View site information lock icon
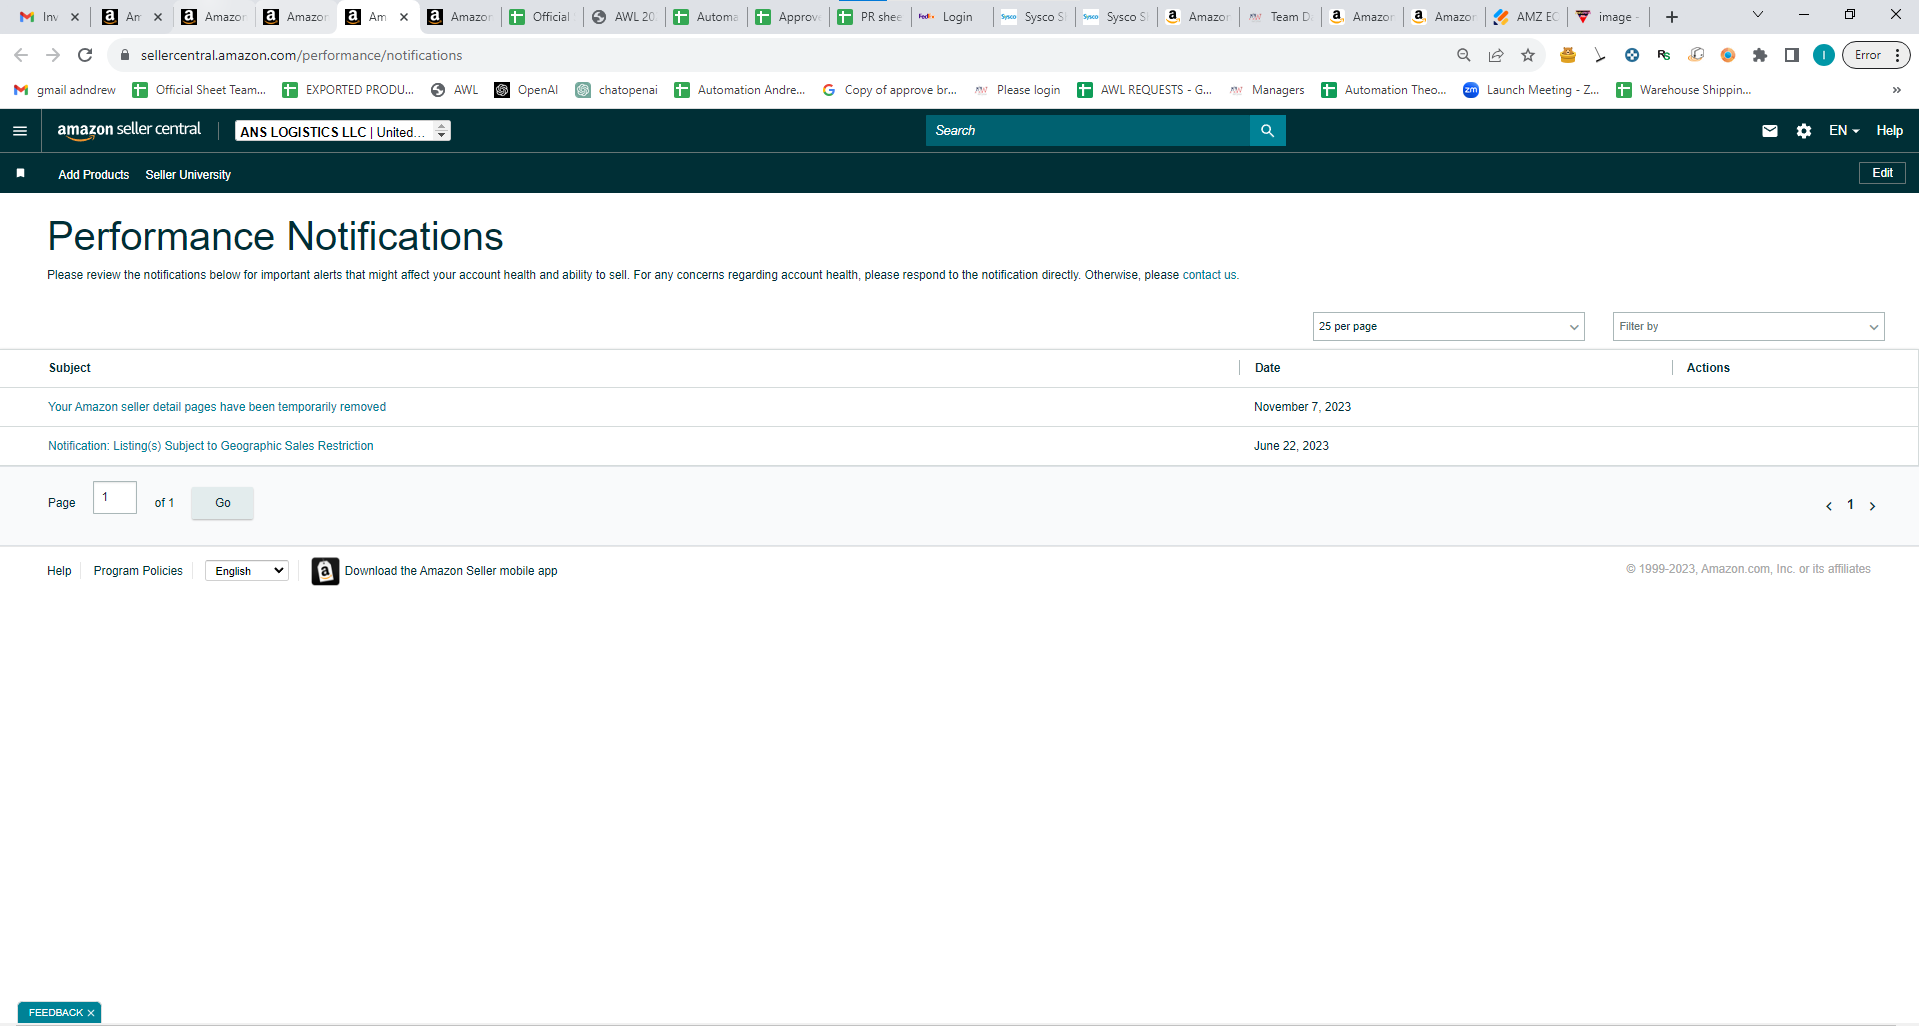1919x1026 pixels. click(x=125, y=55)
